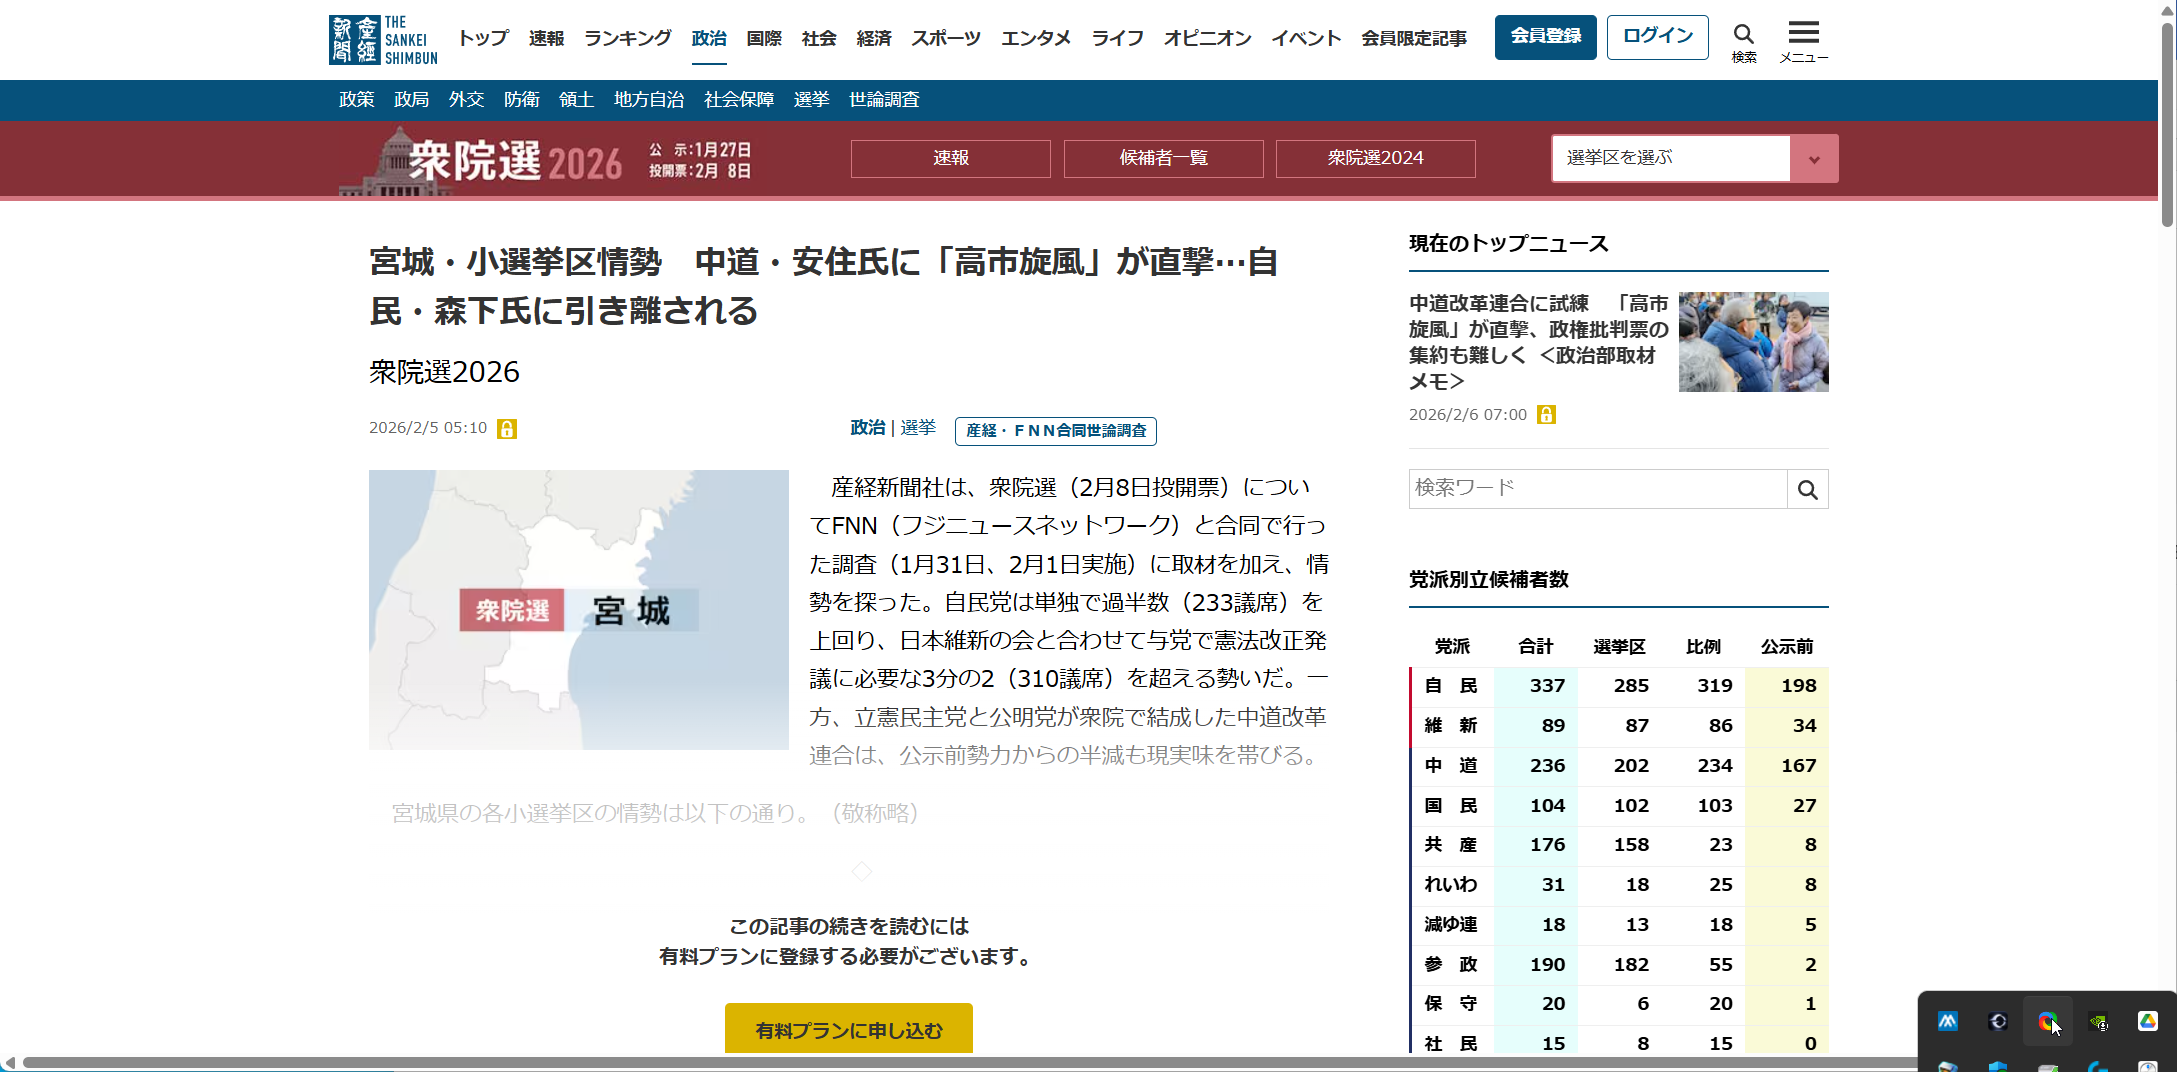Viewport: 2177px width, 1072px height.
Task: Click the 衆院選2026 banner logo
Action: tap(482, 161)
